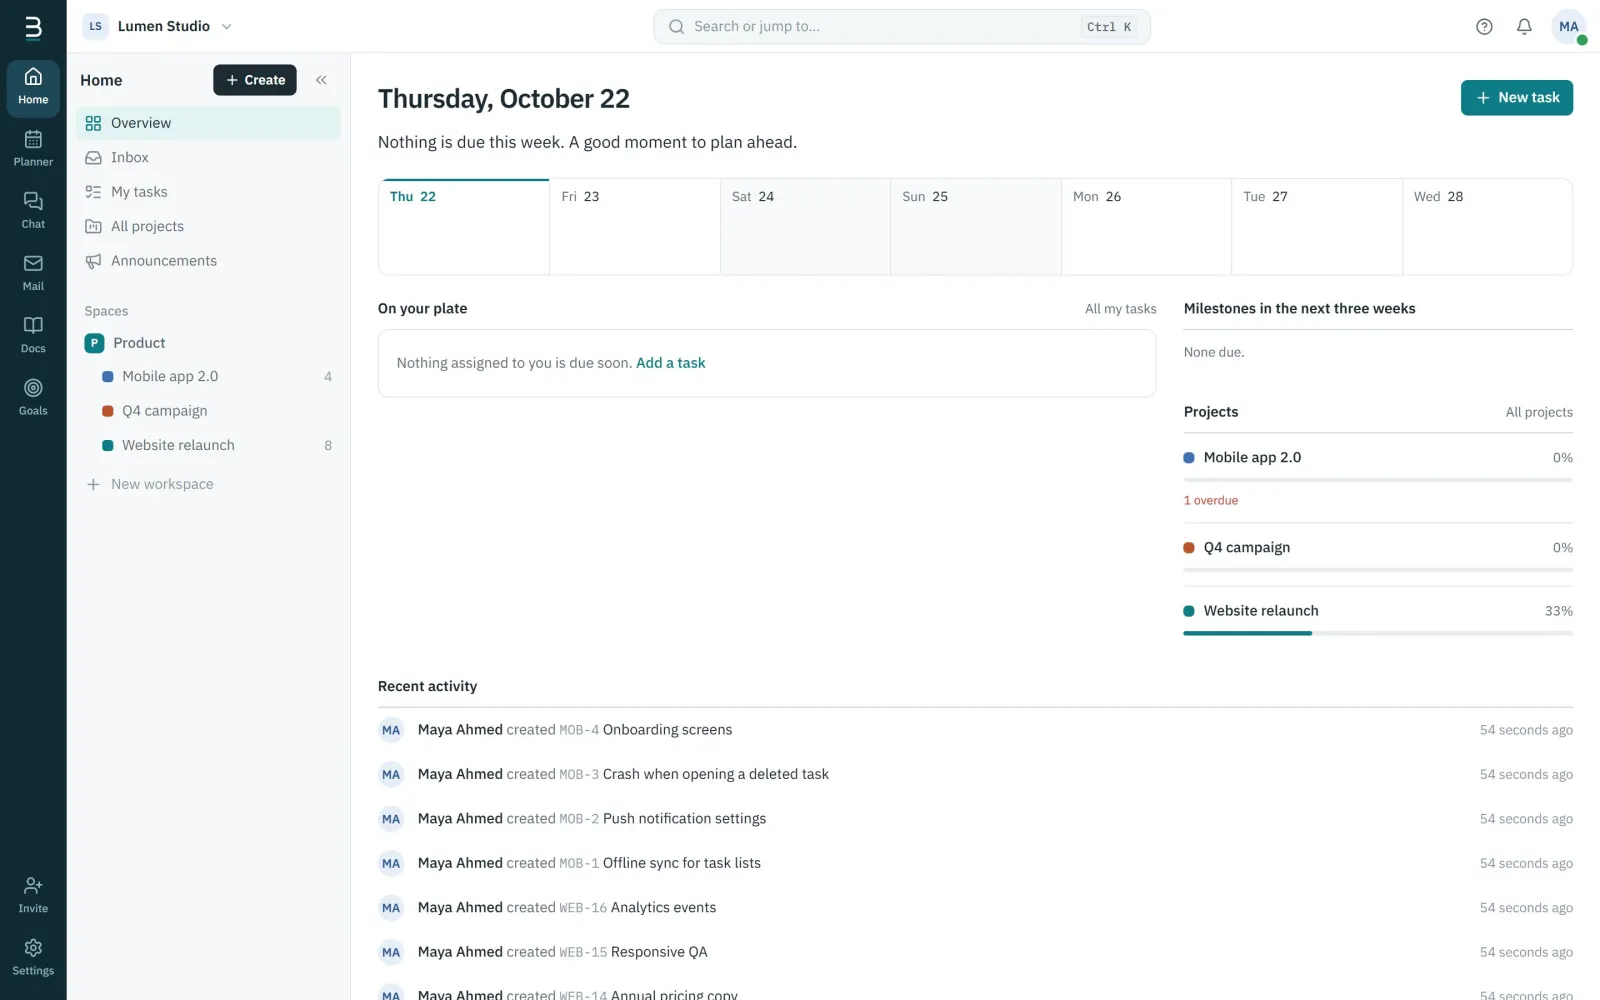
Task: Click the Create button
Action: click(255, 80)
